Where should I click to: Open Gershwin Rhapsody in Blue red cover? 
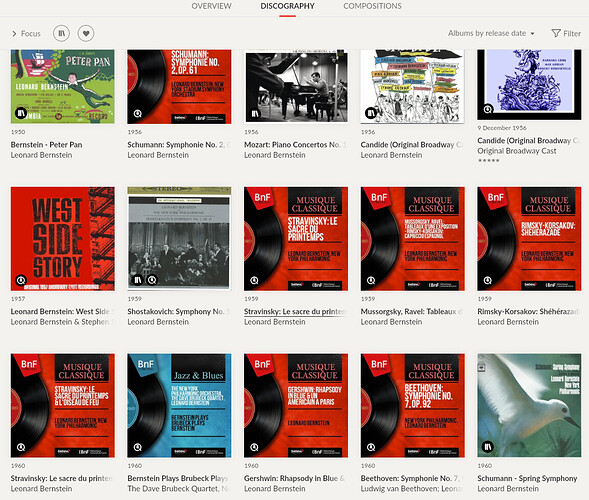point(296,405)
